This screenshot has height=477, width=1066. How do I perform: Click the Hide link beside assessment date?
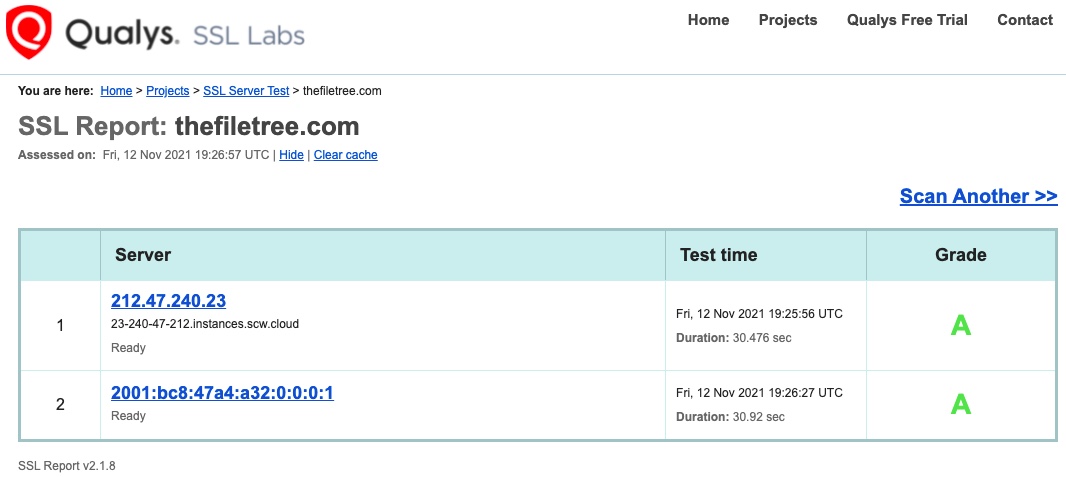click(291, 155)
